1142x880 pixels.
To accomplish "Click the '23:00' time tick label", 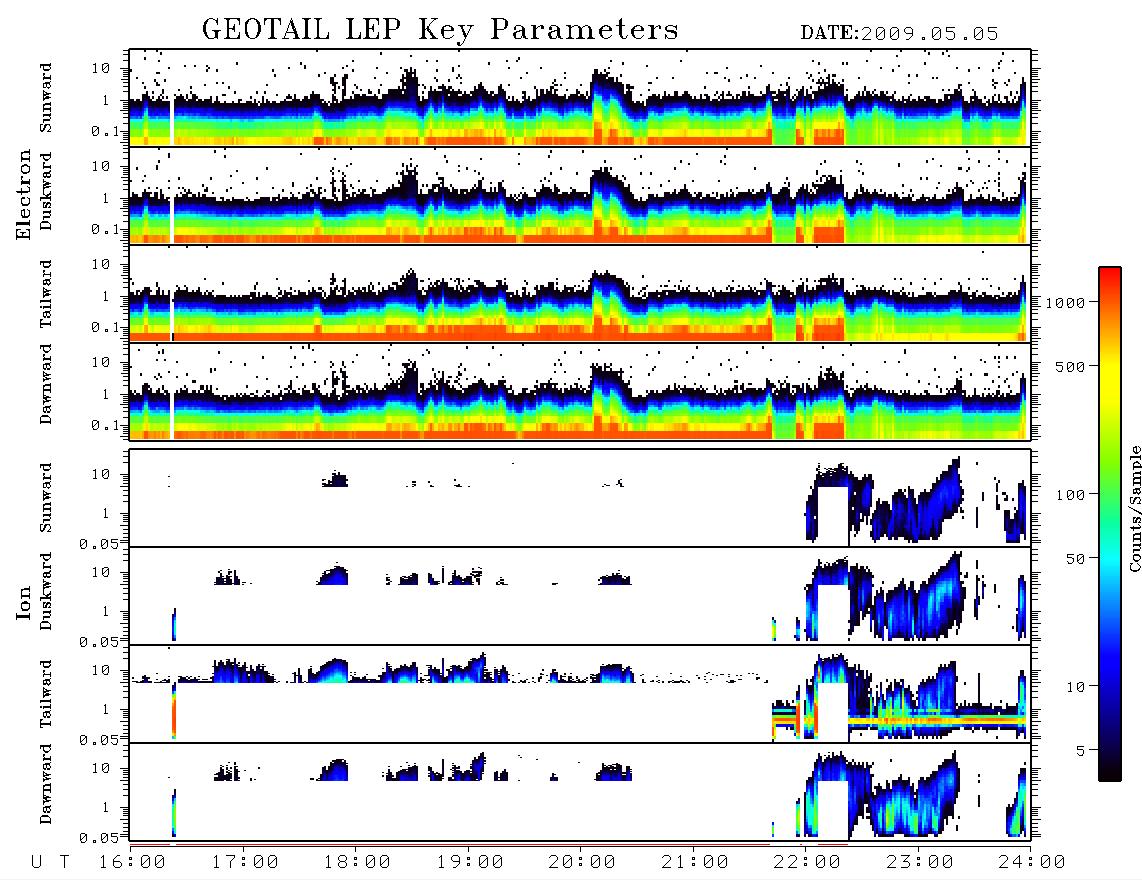I will 920,863.
